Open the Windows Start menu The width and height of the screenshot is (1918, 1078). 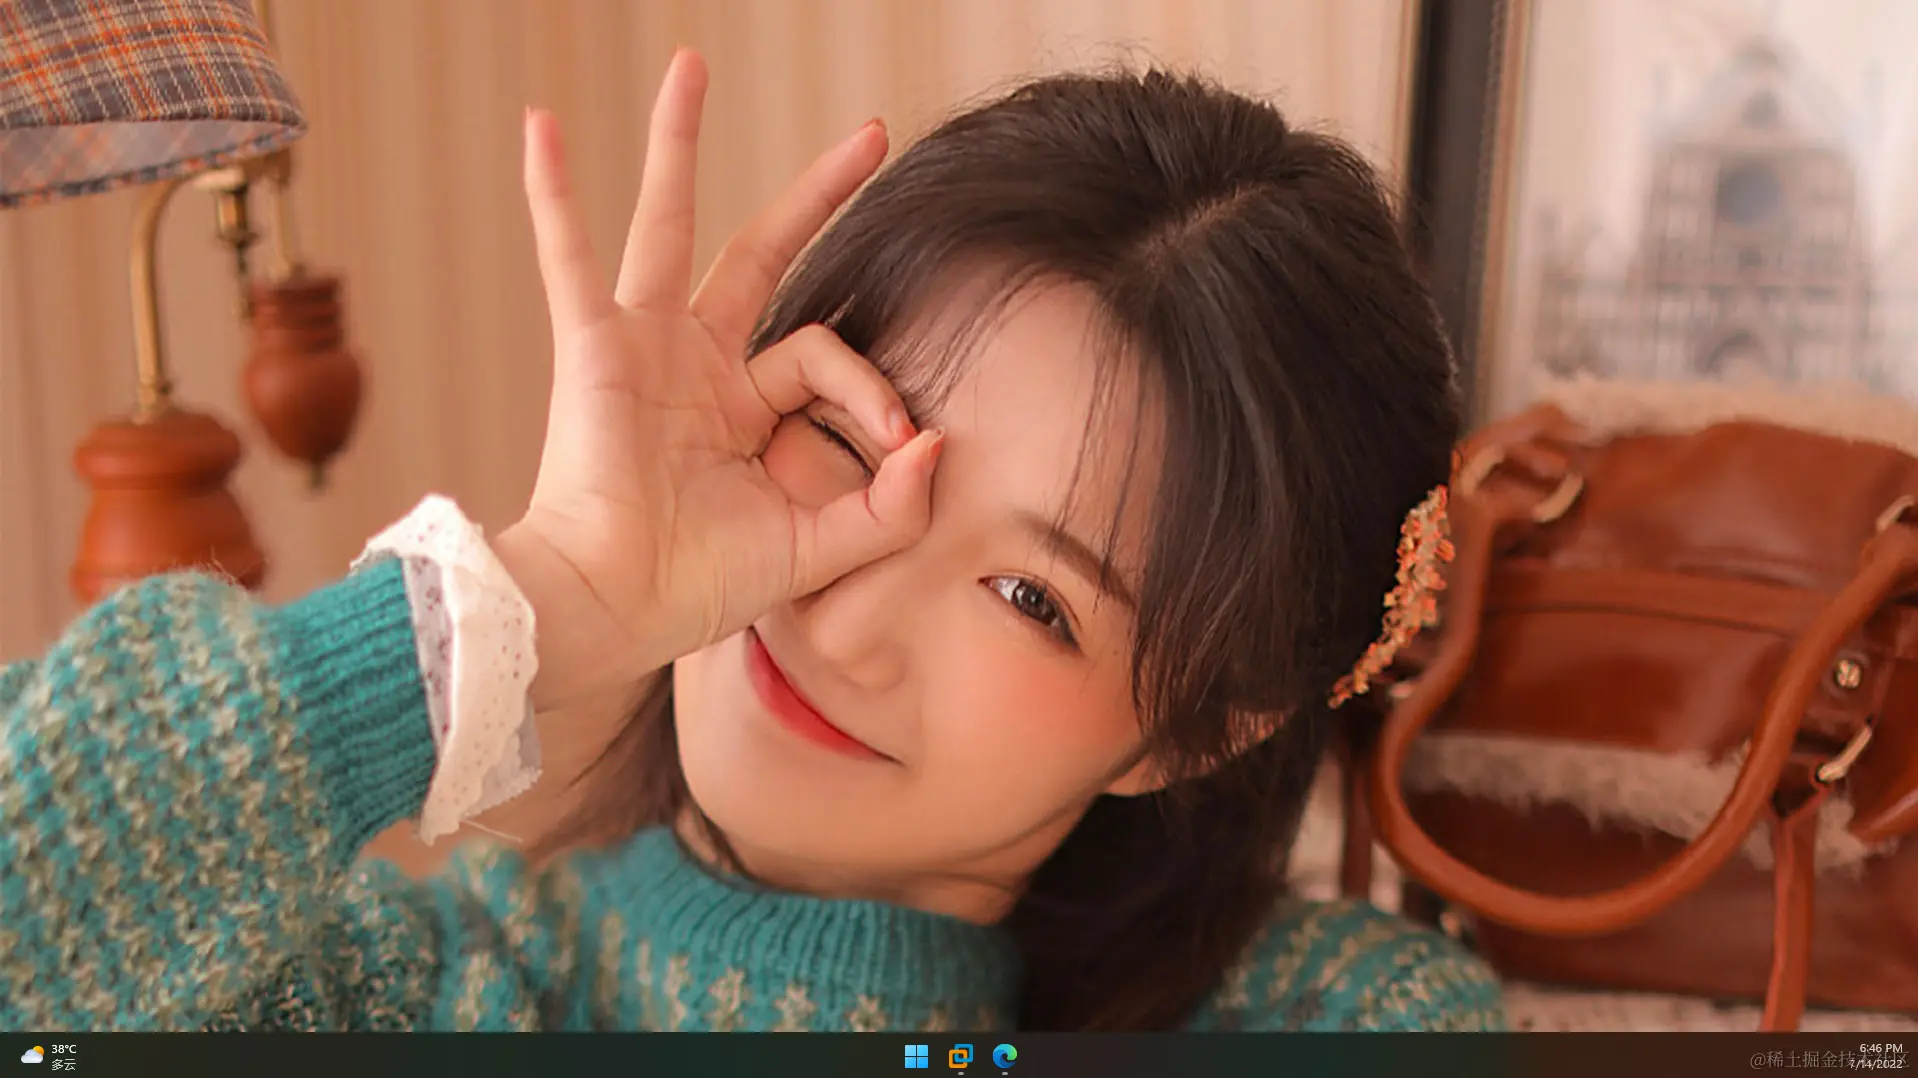916,1056
